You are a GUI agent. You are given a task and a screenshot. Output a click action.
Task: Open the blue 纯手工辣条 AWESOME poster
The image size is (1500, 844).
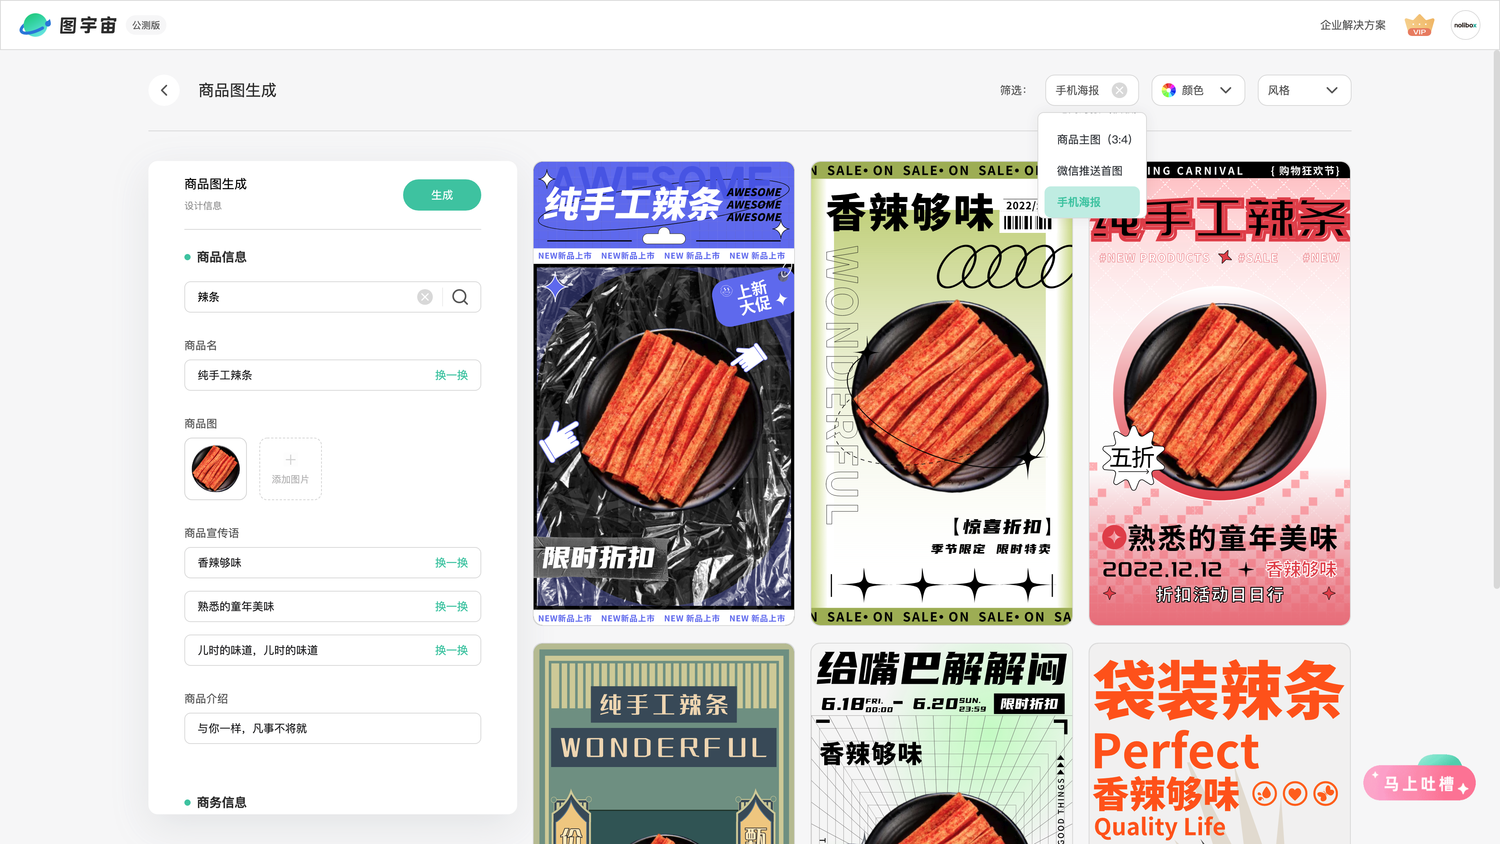pos(664,393)
